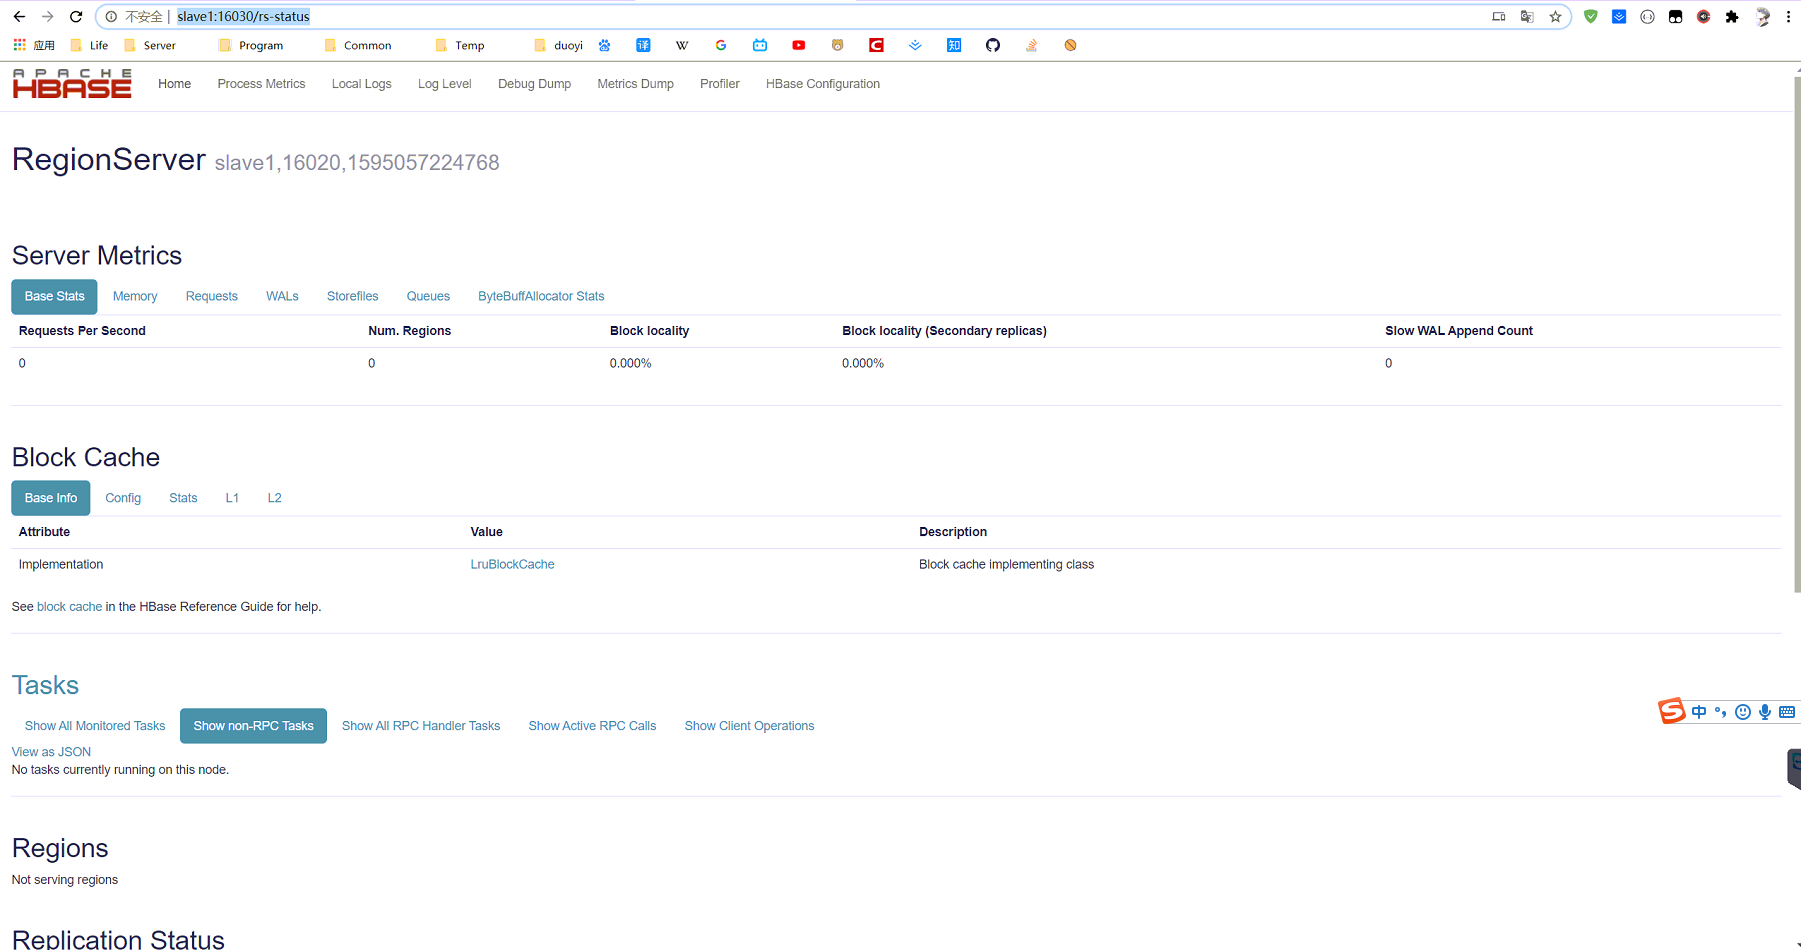
Task: Open the send-to-device icon in the address bar
Action: tap(1498, 16)
